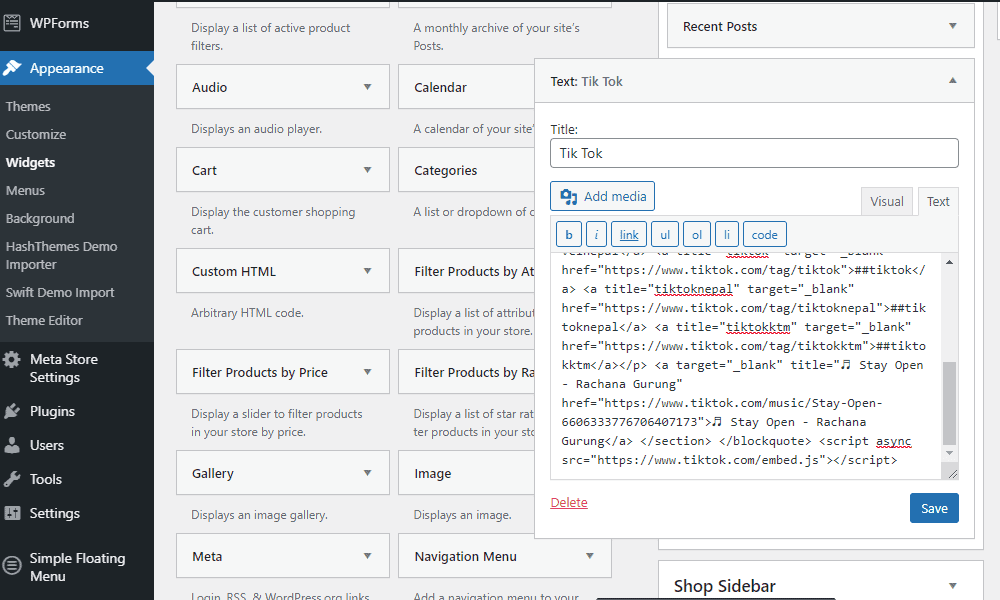This screenshot has height=600, width=1000.
Task: Click the Simple Floating Menu icon
Action: click(x=11, y=565)
